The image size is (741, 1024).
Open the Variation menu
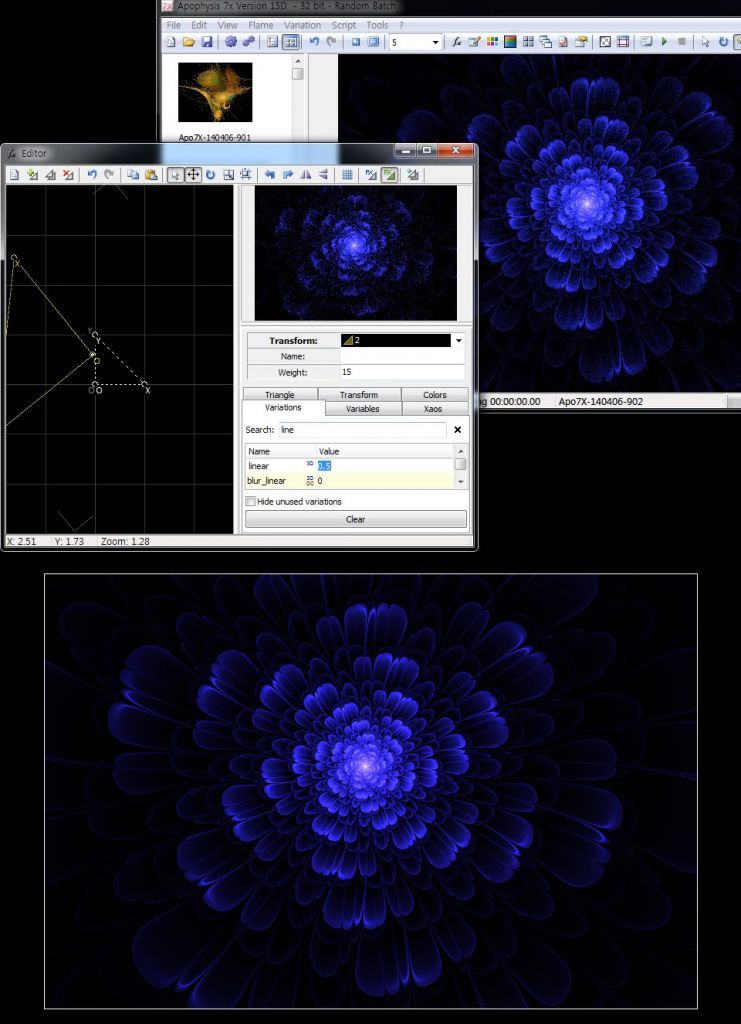point(302,25)
